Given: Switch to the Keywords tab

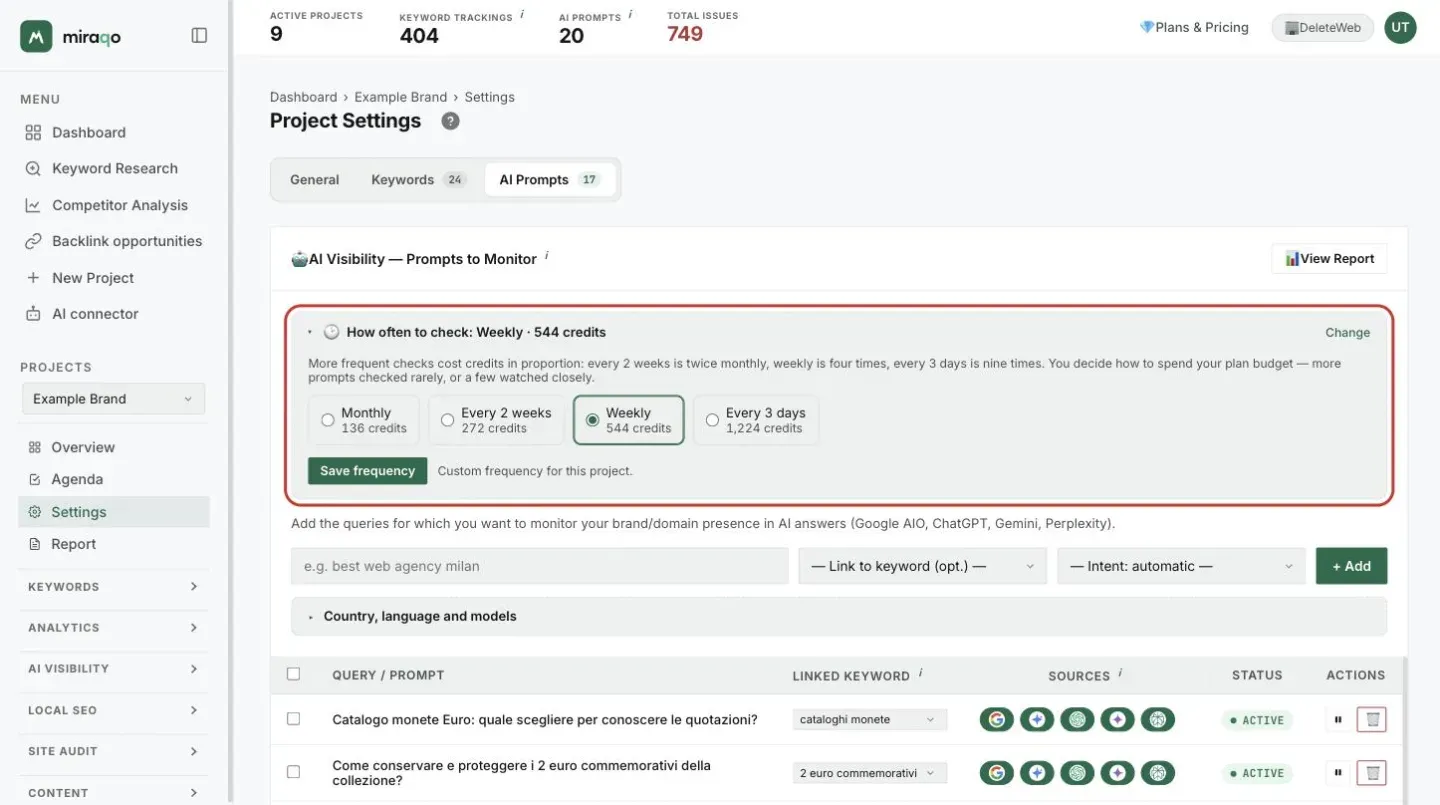Looking at the screenshot, I should click(x=418, y=180).
